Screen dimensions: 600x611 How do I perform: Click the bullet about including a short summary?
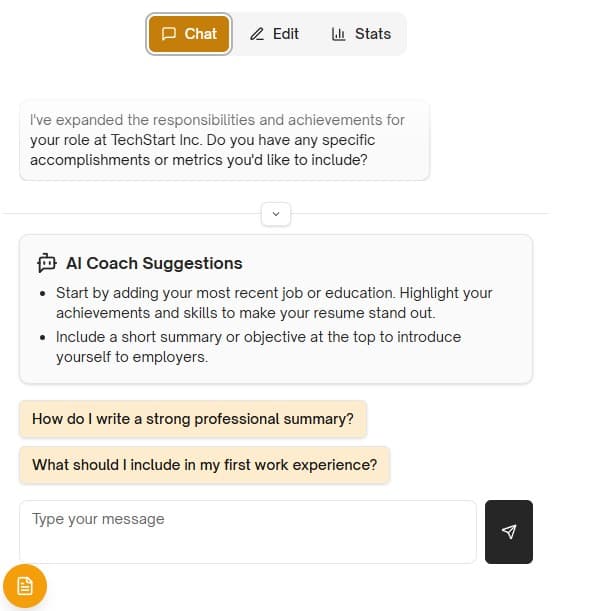click(x=258, y=347)
